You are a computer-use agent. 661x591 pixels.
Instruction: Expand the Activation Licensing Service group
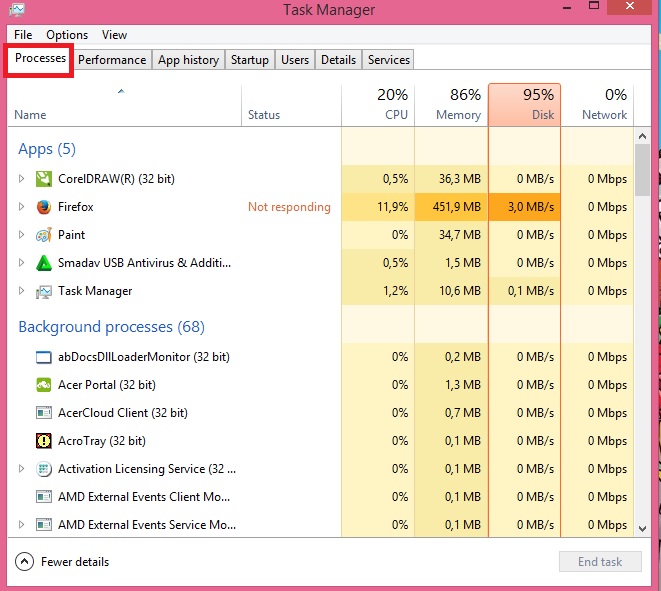pos(21,468)
